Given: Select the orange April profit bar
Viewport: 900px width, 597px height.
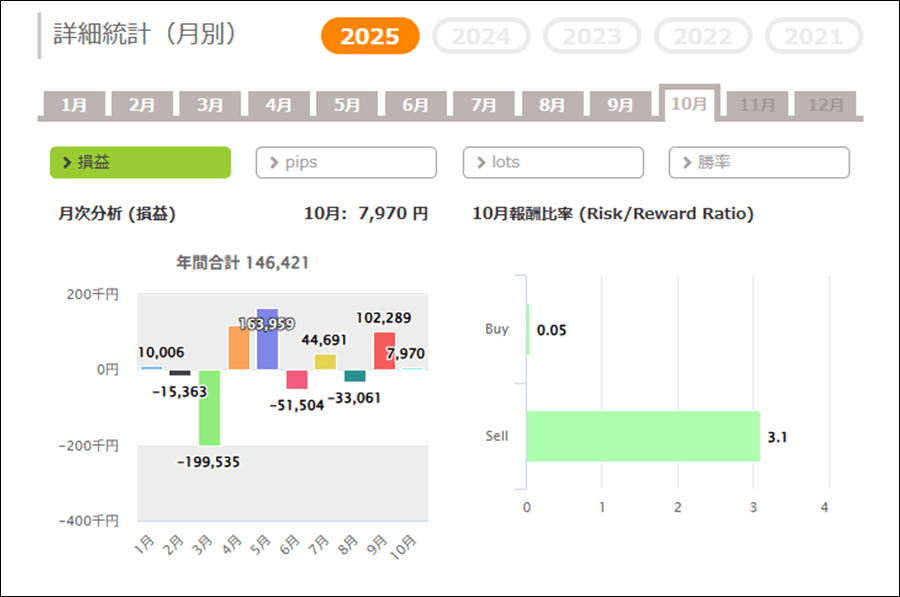Looking at the screenshot, I should pyautogui.click(x=239, y=350).
